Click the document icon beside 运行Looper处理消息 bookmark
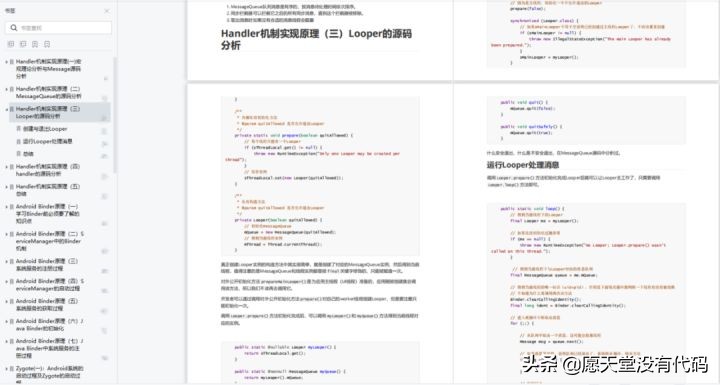The height and width of the screenshot is (385, 720). [19, 142]
